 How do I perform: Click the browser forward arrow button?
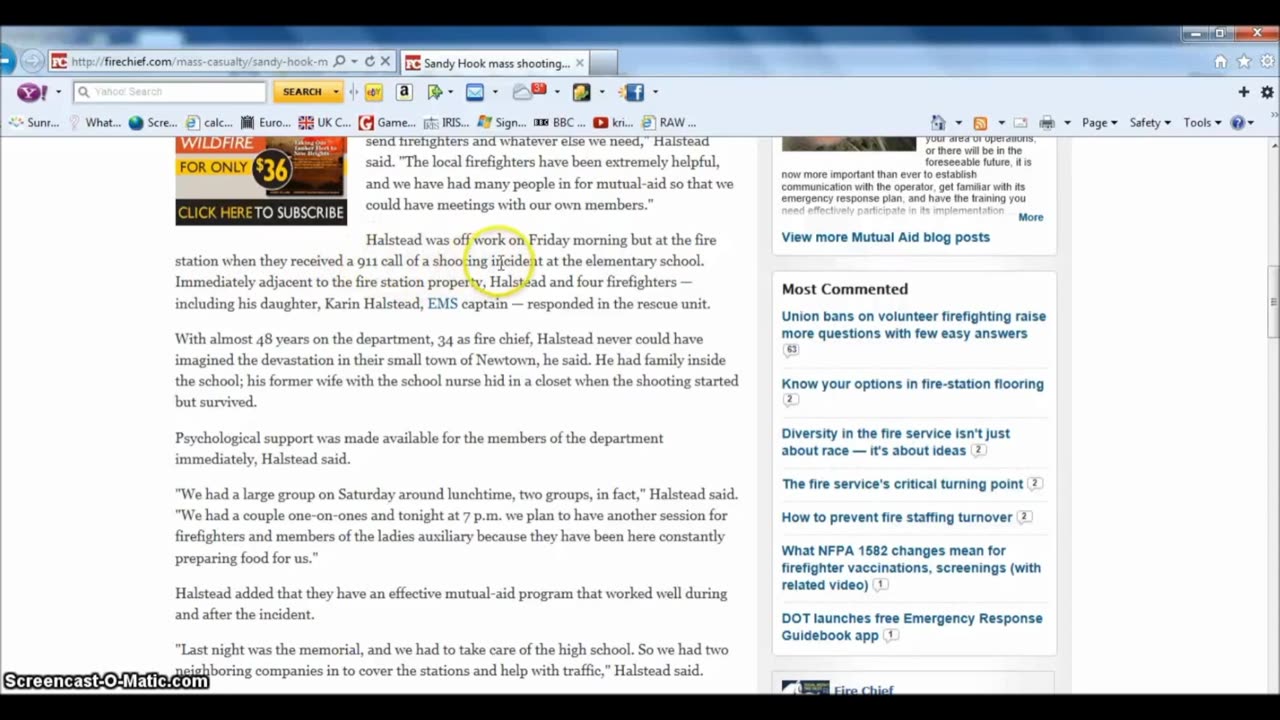(x=32, y=62)
